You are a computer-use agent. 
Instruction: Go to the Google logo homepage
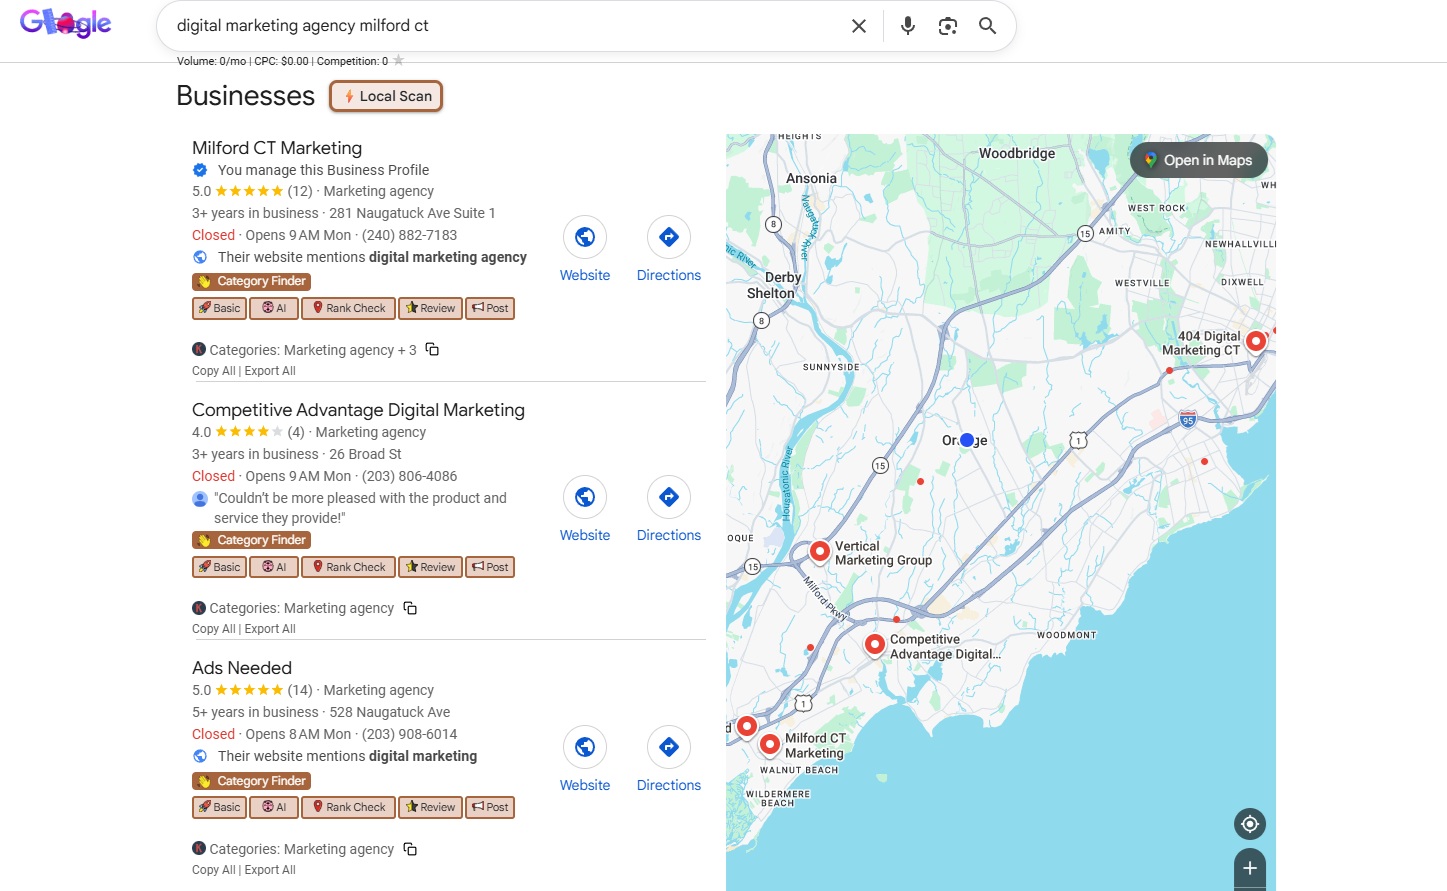point(66,22)
